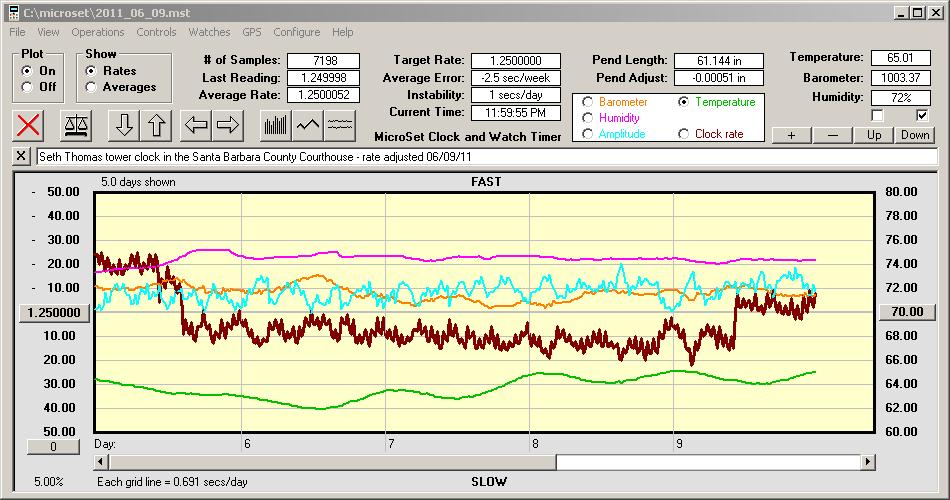Screen dimensions: 950x500
Task: Click 'Each grid line = 0.691 secs/day' text
Action: click(x=172, y=482)
